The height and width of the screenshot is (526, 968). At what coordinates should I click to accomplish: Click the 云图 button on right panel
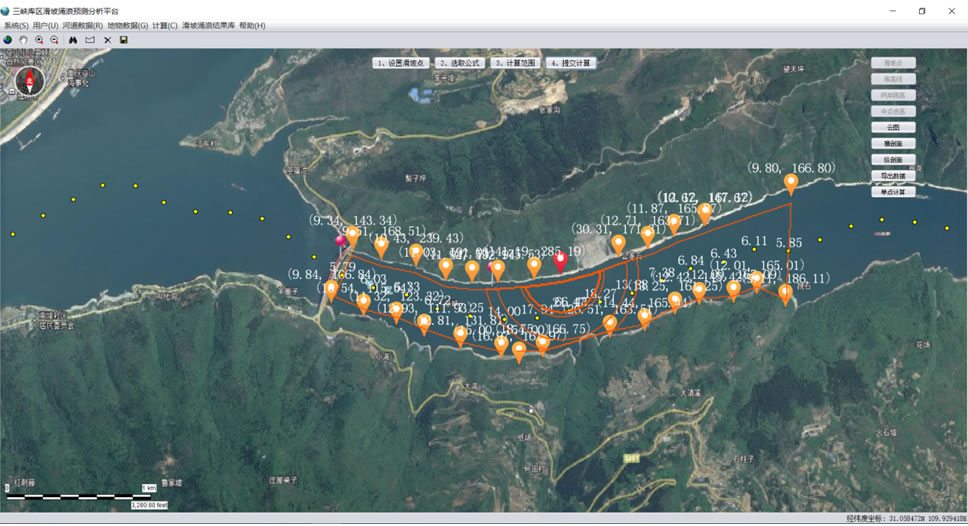pos(893,128)
